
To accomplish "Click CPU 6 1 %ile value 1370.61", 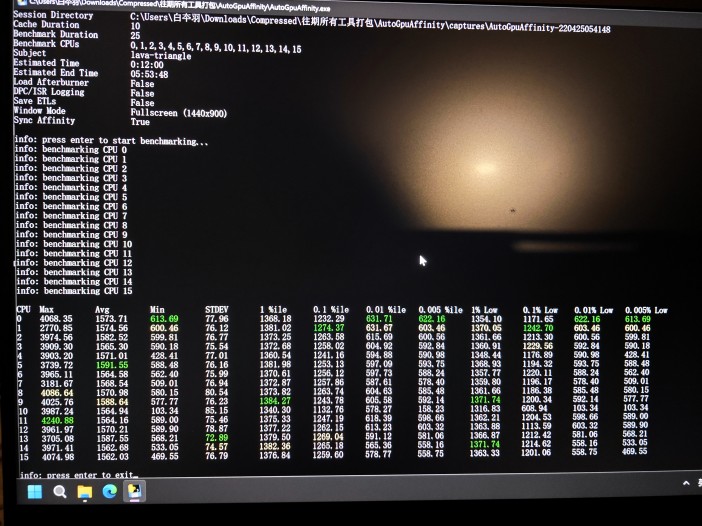I will pyautogui.click(x=275, y=373).
